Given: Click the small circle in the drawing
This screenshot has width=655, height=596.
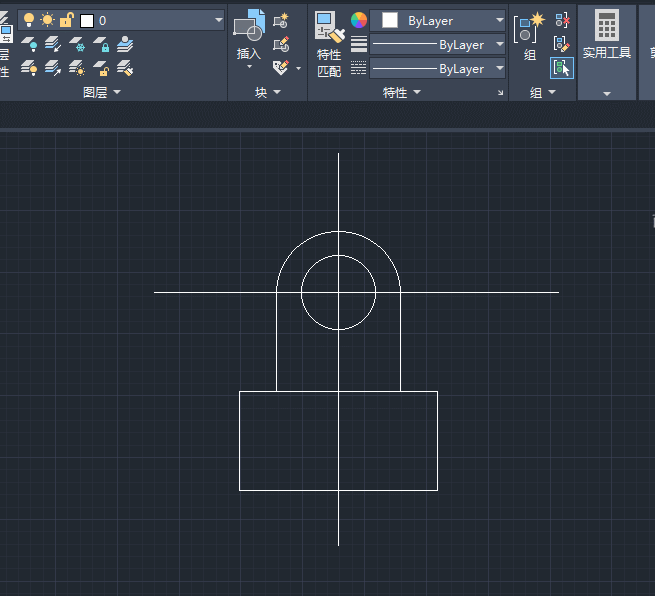Looking at the screenshot, I should point(365,267).
